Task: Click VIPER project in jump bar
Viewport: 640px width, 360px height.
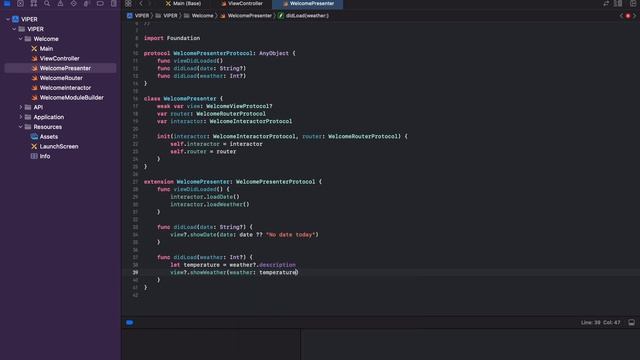Action: (x=138, y=16)
